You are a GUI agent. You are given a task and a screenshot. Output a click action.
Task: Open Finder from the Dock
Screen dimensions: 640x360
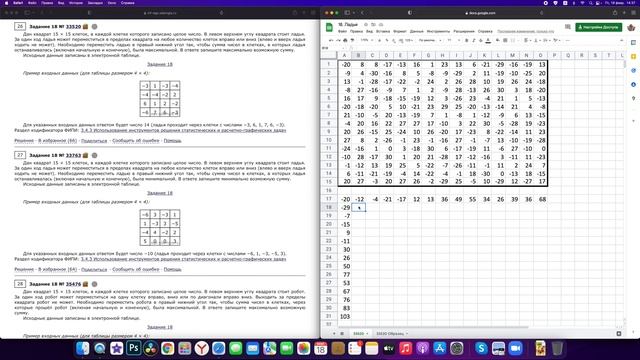pos(82,348)
